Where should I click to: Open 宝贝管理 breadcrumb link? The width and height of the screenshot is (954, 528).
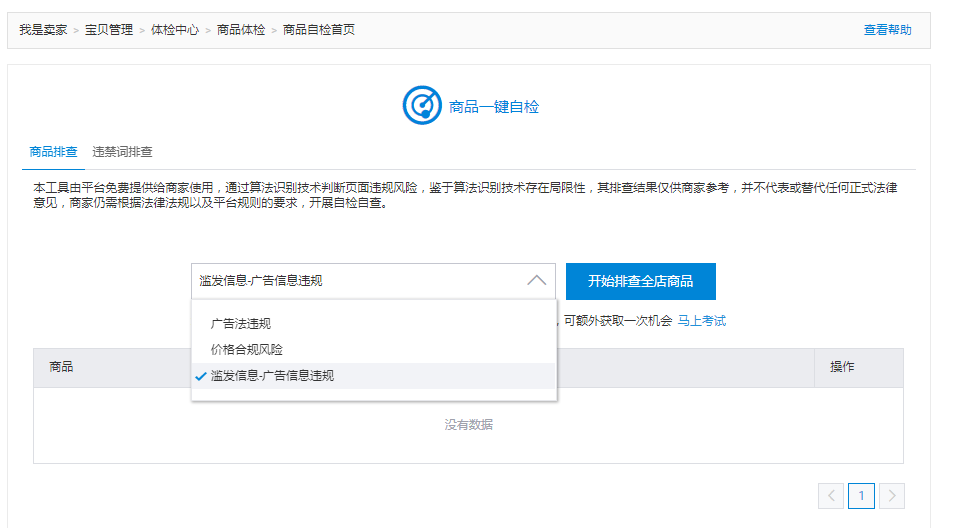pos(109,30)
